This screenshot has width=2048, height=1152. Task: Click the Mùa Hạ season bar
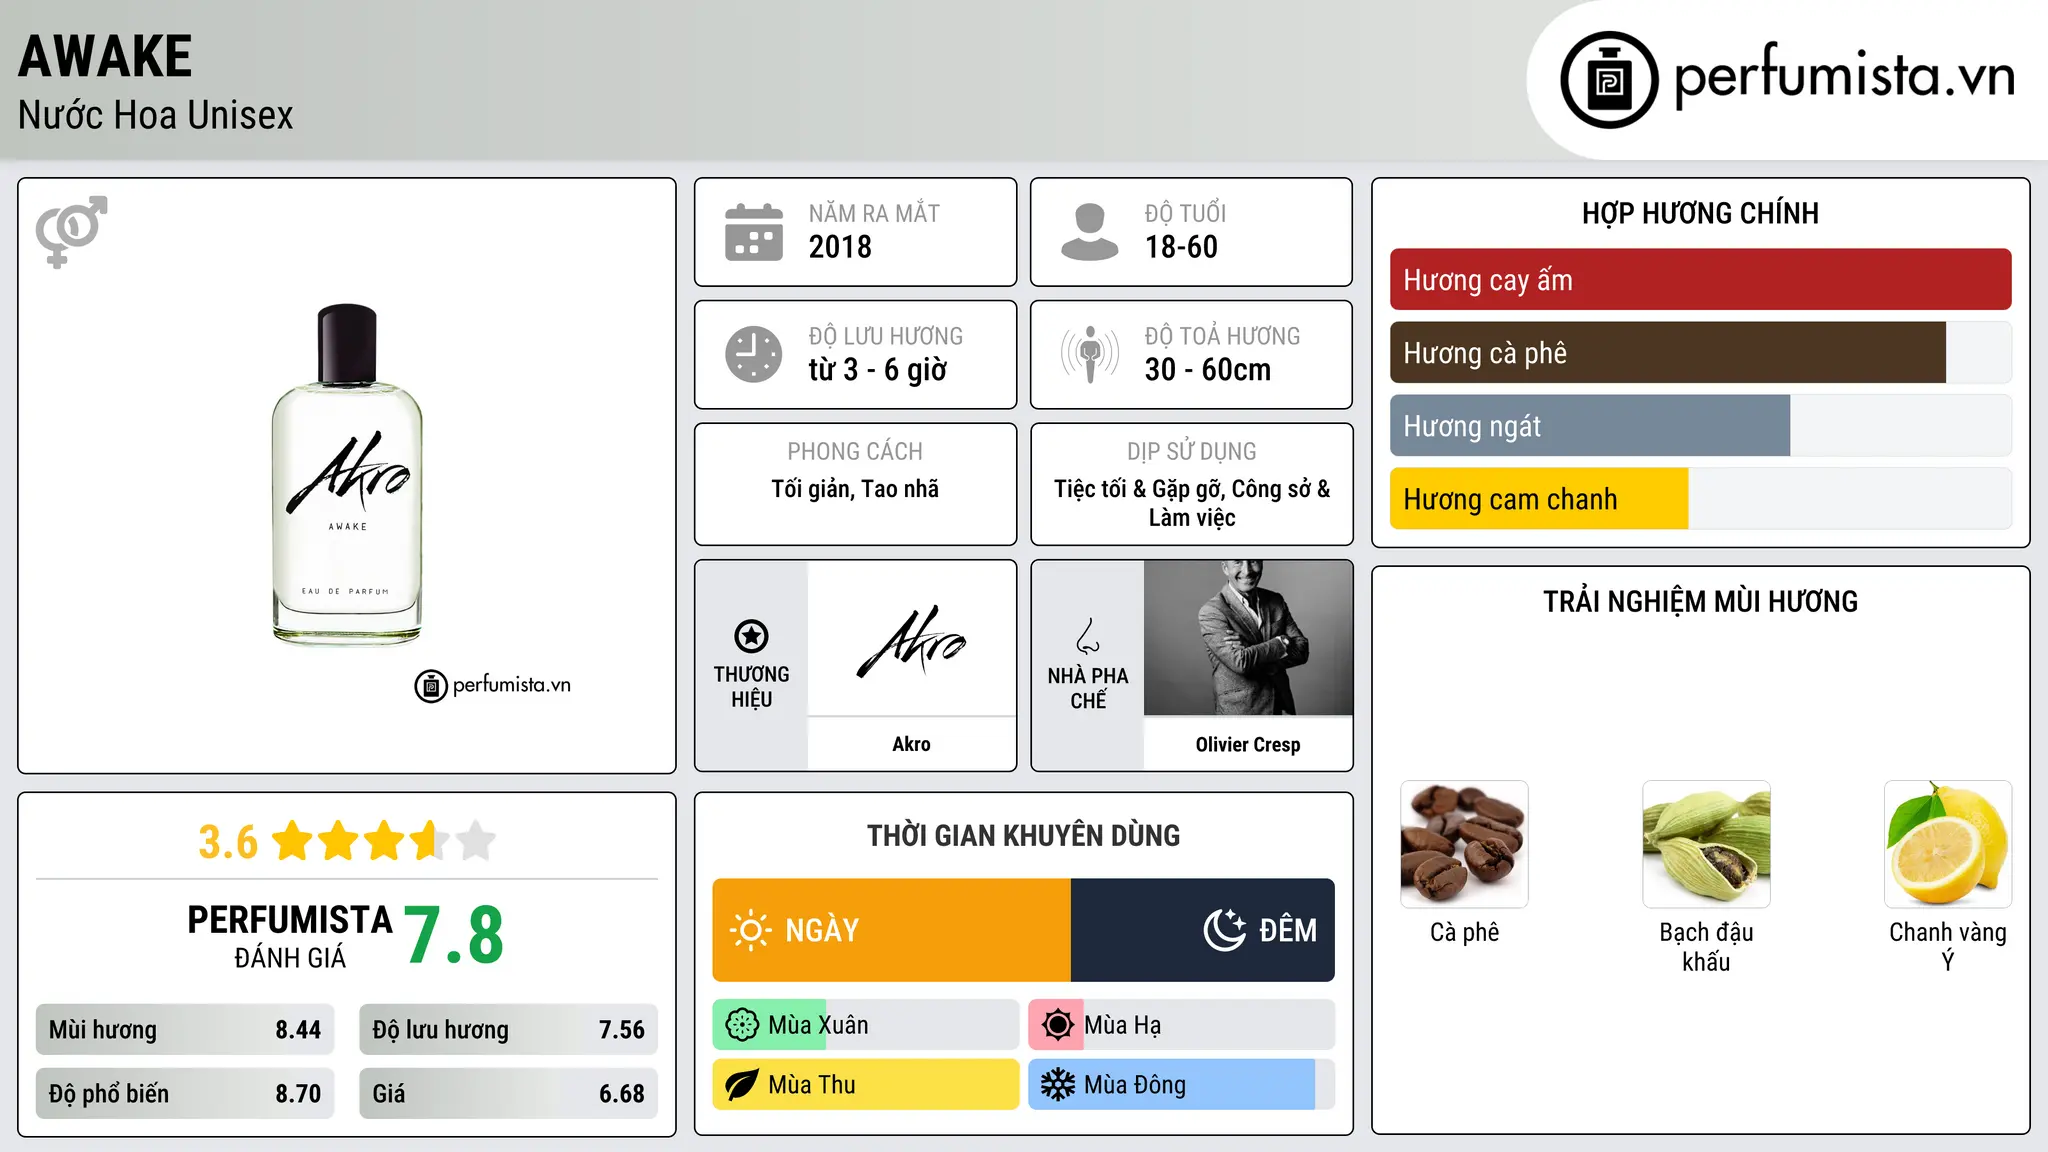(1182, 1025)
